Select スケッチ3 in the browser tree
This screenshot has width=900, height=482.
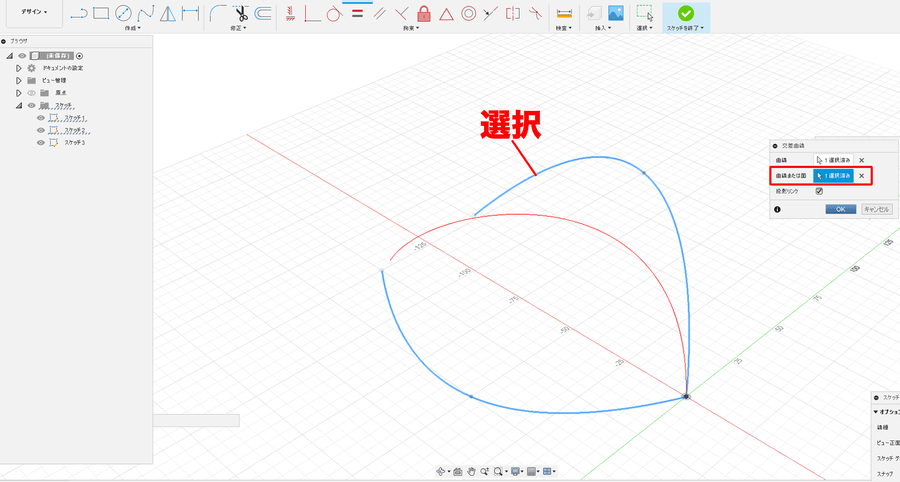click(x=75, y=143)
